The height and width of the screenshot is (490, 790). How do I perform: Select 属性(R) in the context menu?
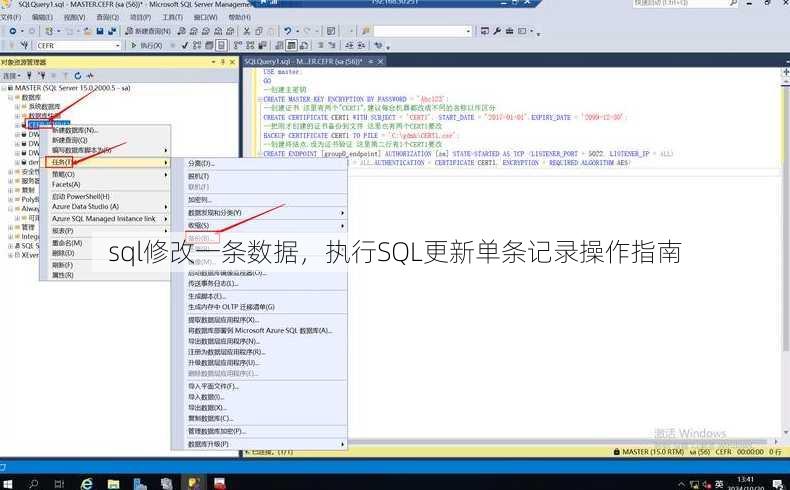(106, 275)
